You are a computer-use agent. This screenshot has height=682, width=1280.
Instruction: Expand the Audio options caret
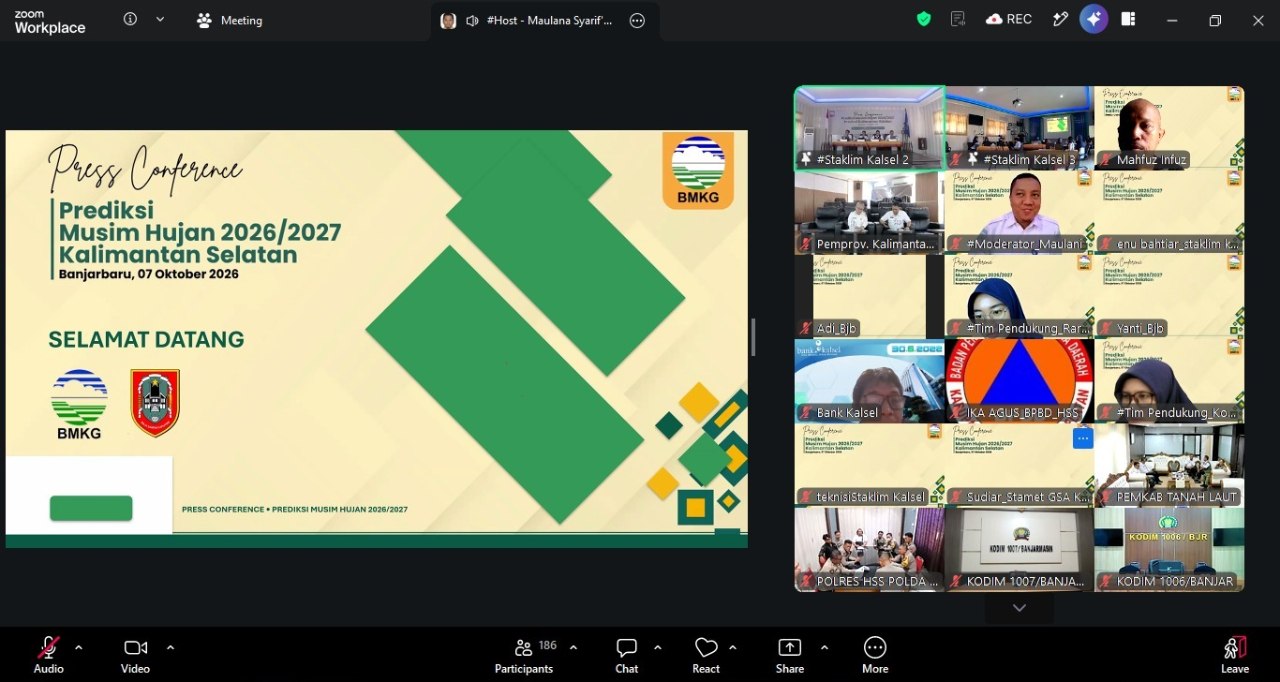click(x=79, y=647)
